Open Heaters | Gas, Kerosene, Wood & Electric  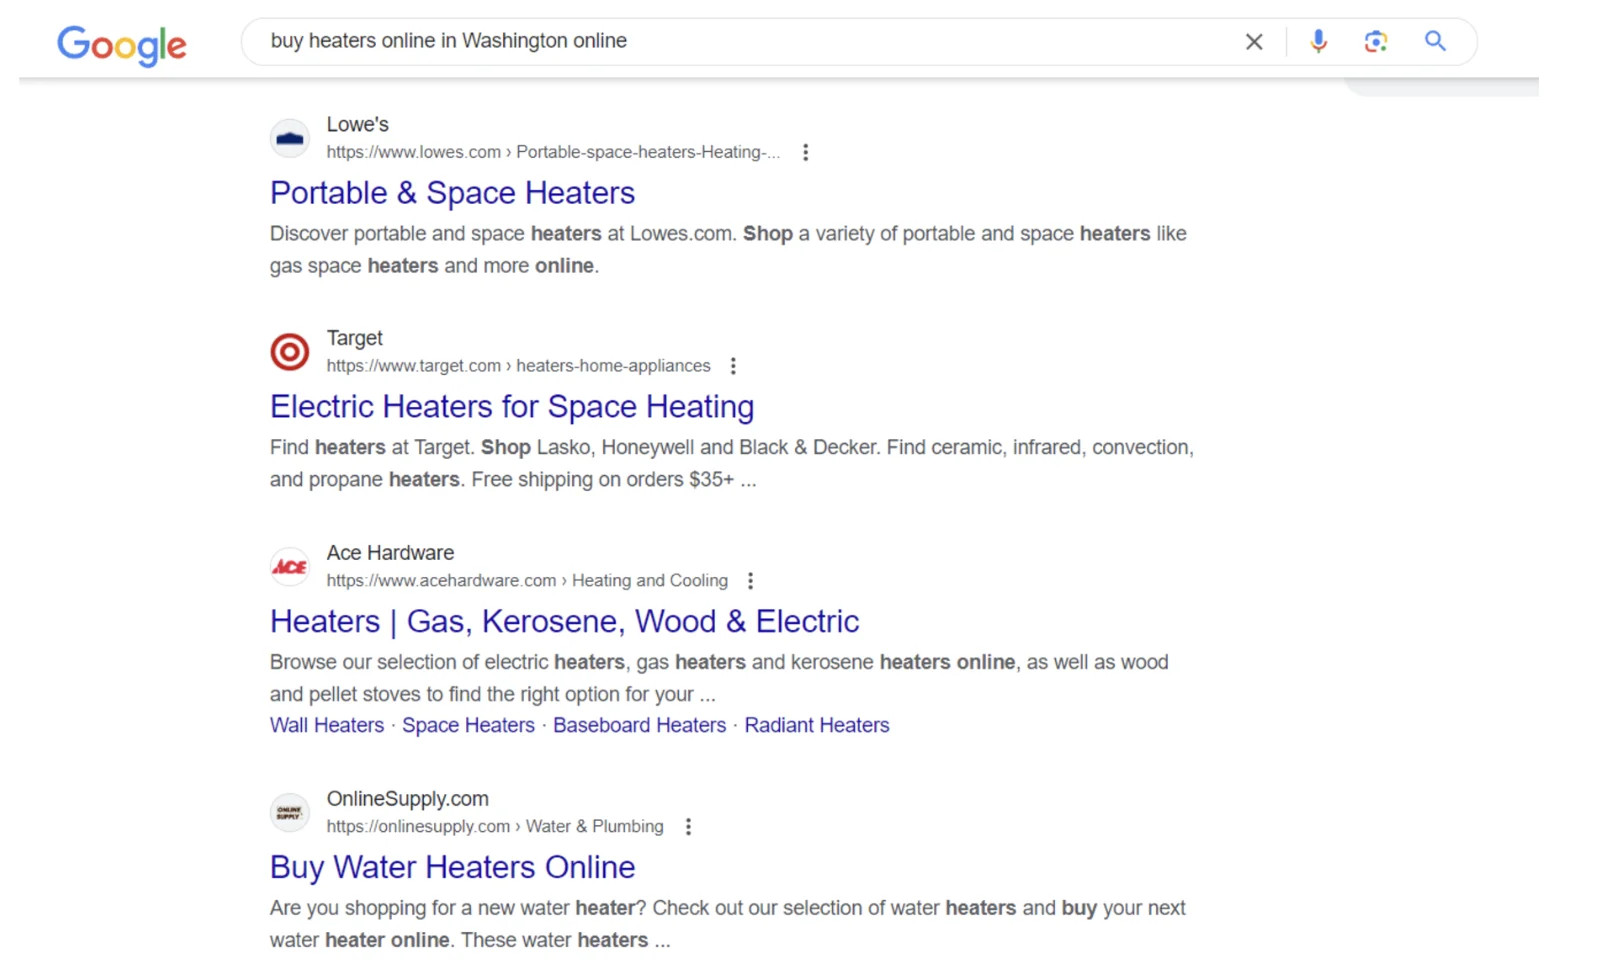click(564, 621)
